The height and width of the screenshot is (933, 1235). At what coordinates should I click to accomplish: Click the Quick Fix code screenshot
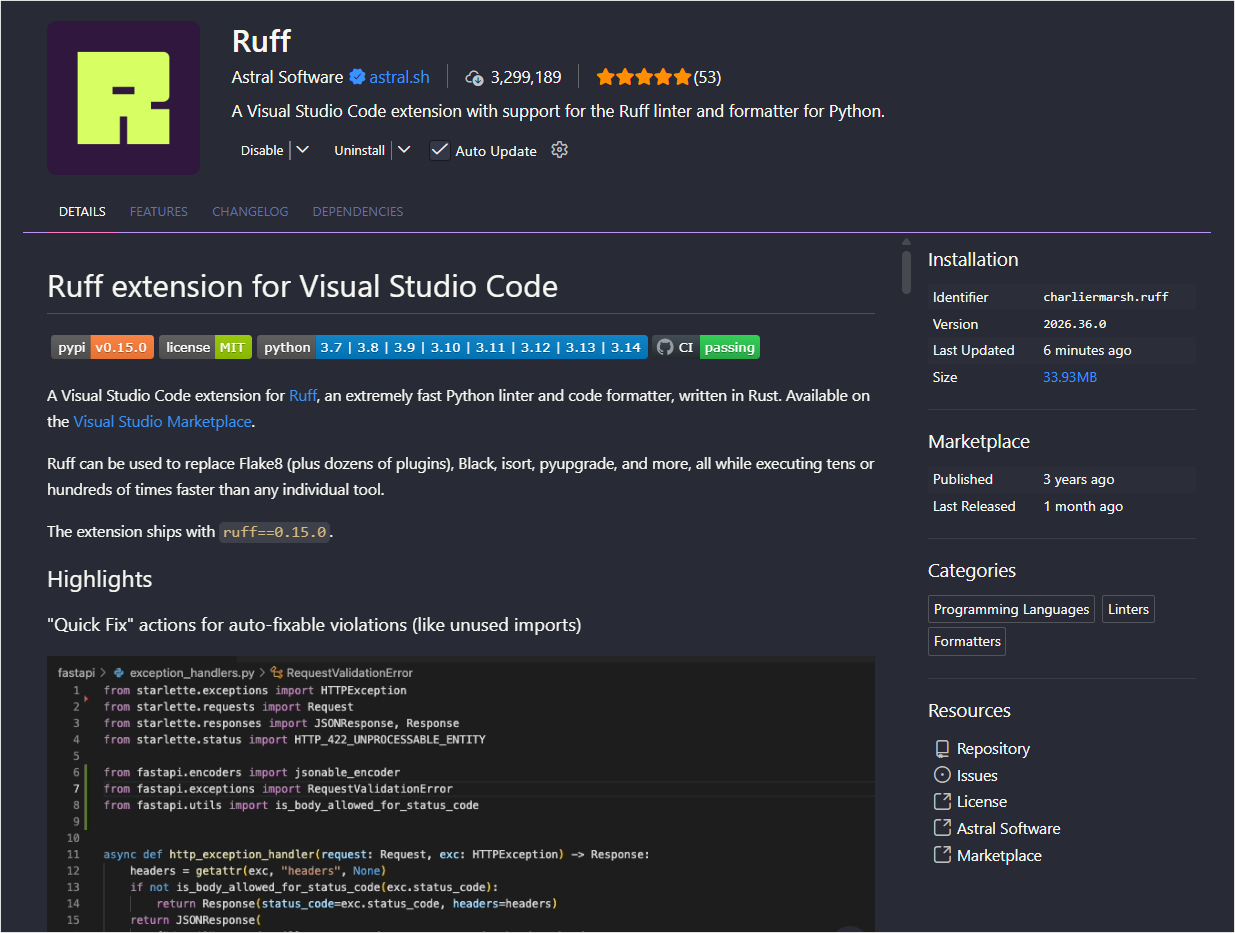460,795
